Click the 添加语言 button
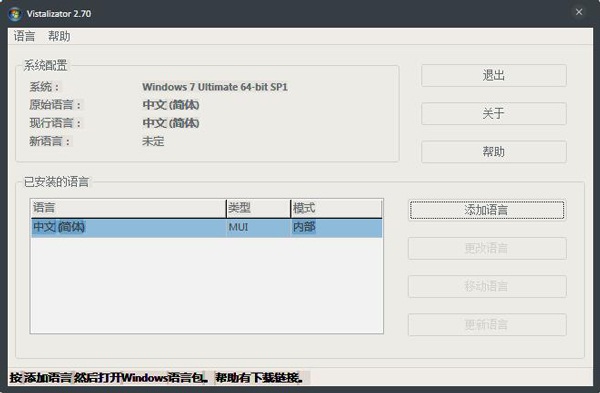The height and width of the screenshot is (393, 600). [487, 210]
